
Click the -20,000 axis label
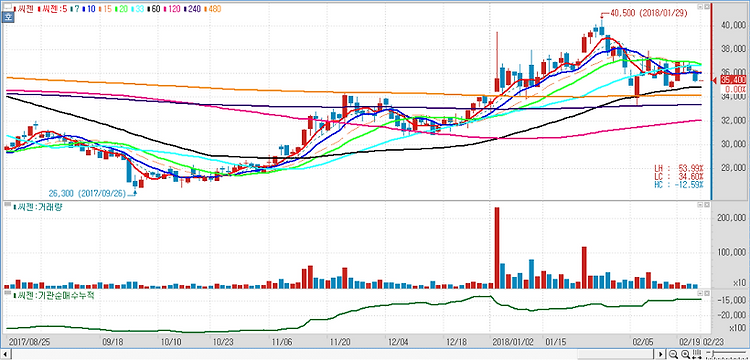click(x=731, y=315)
